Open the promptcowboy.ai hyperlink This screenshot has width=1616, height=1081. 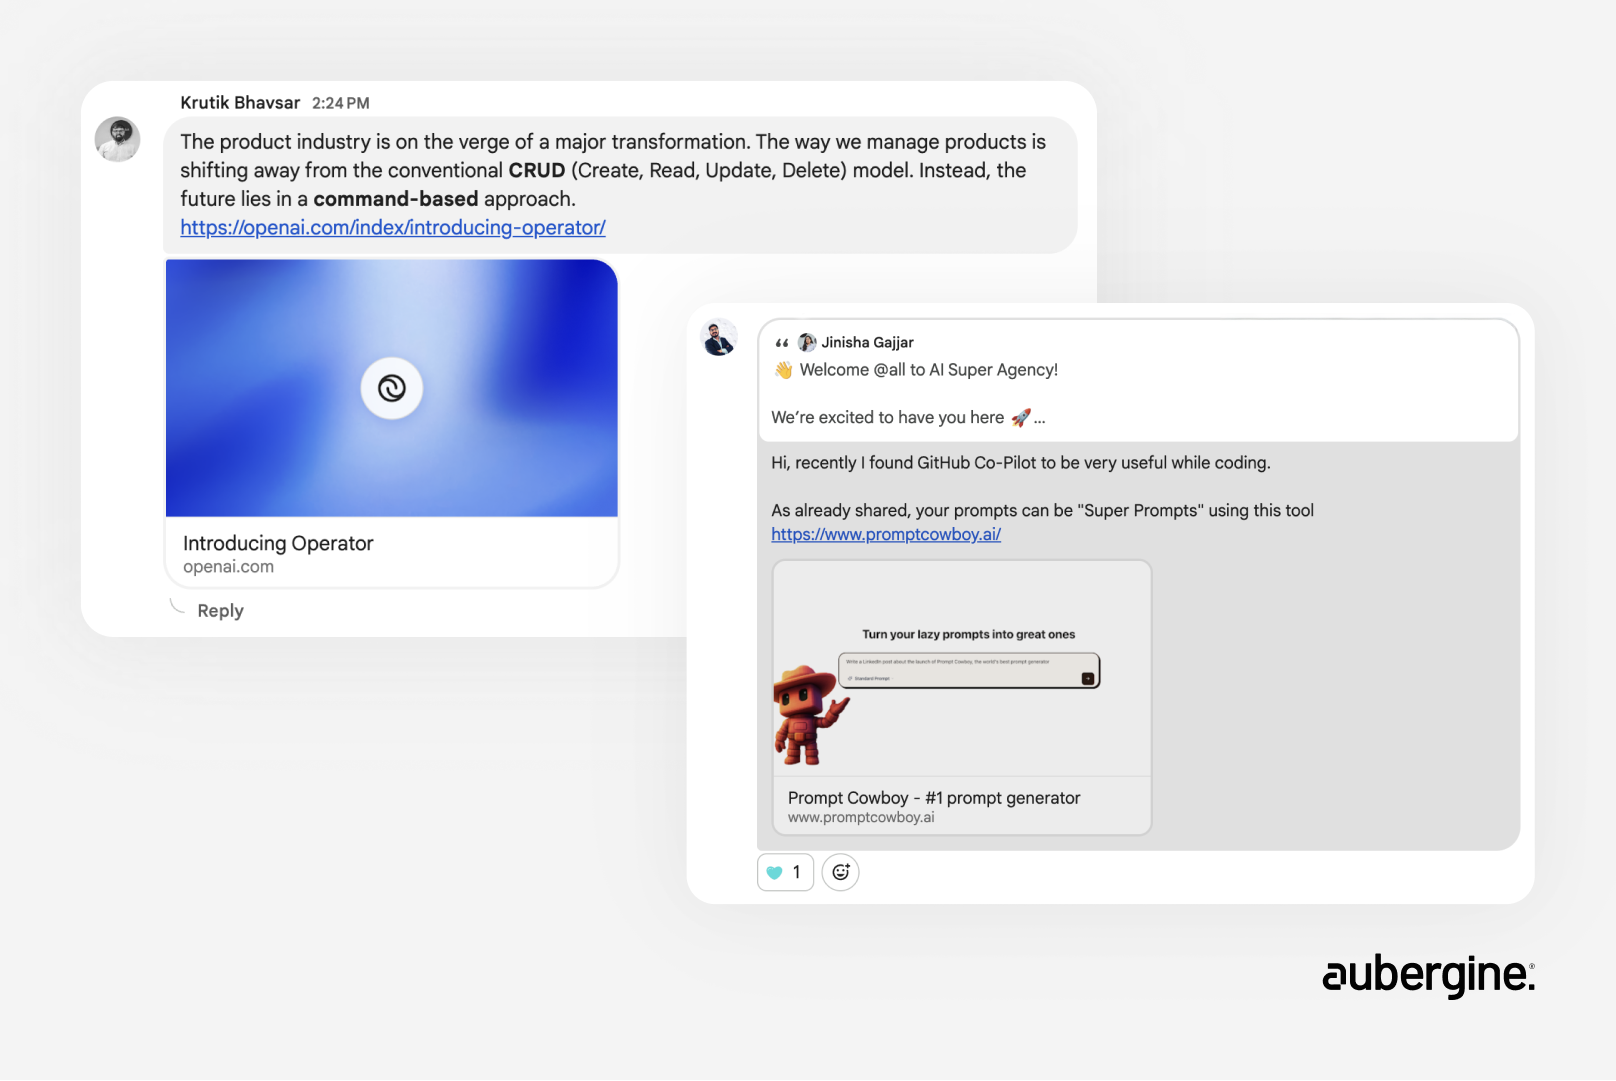pyautogui.click(x=886, y=535)
